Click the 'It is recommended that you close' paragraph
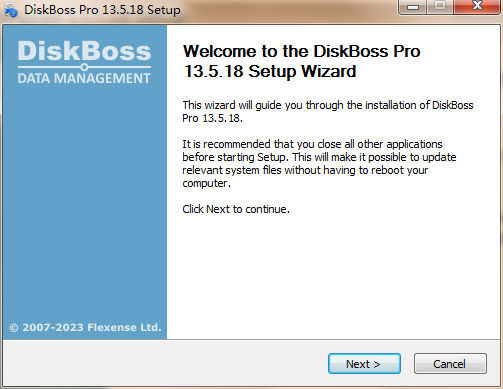Image resolution: width=503 pixels, height=389 pixels. pyautogui.click(x=319, y=164)
